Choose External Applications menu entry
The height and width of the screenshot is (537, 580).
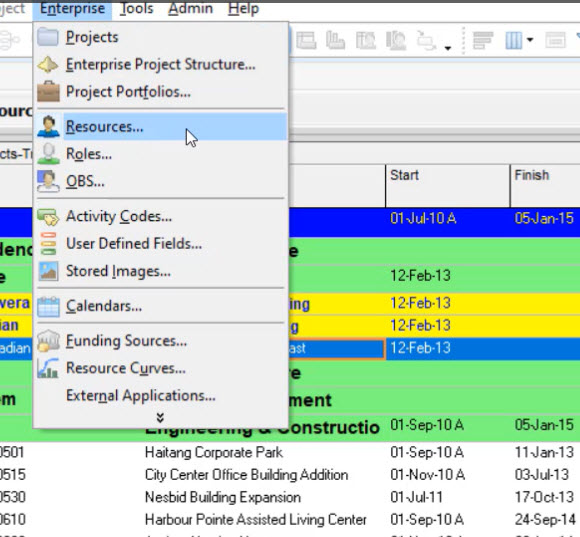161,396
